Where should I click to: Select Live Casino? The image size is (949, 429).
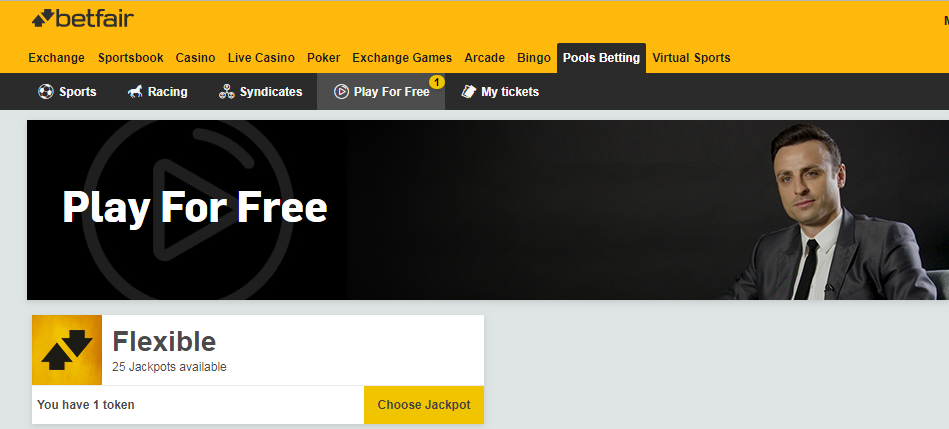261,58
